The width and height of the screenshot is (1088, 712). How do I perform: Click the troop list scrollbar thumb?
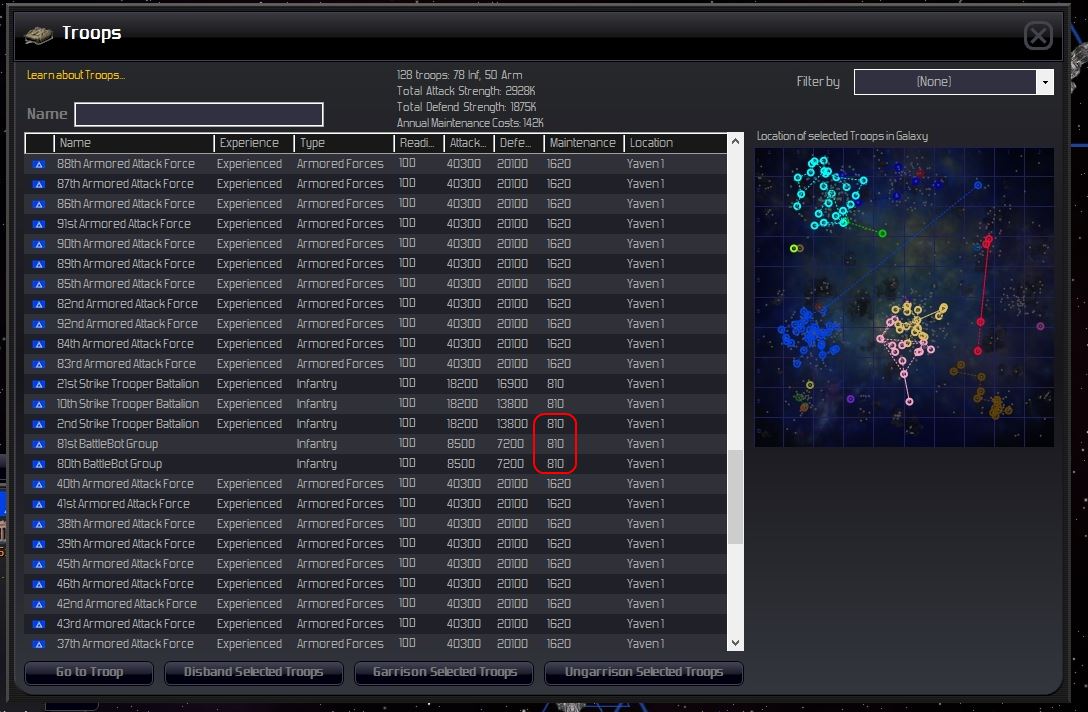click(735, 497)
